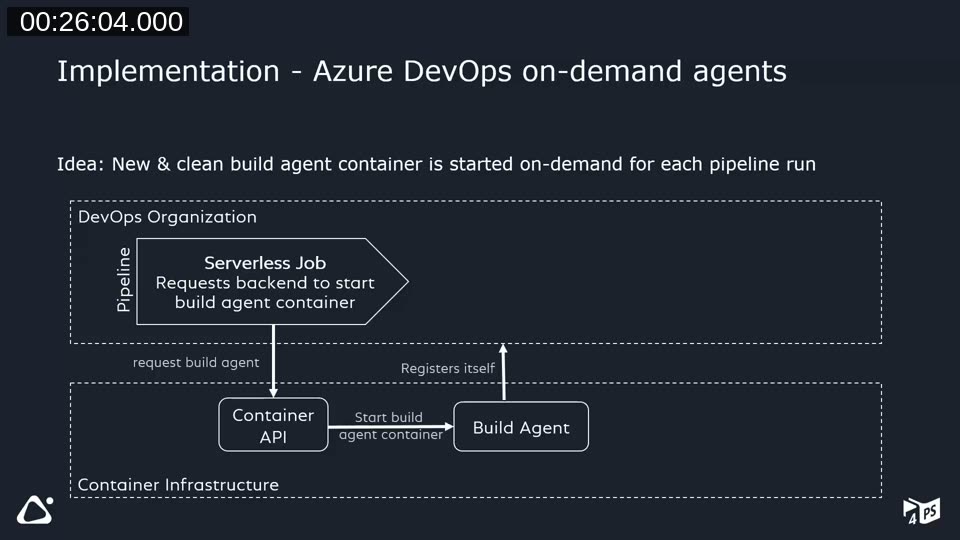Select the vertical 'Pipeline' label
The height and width of the screenshot is (540, 960).
tap(124, 280)
